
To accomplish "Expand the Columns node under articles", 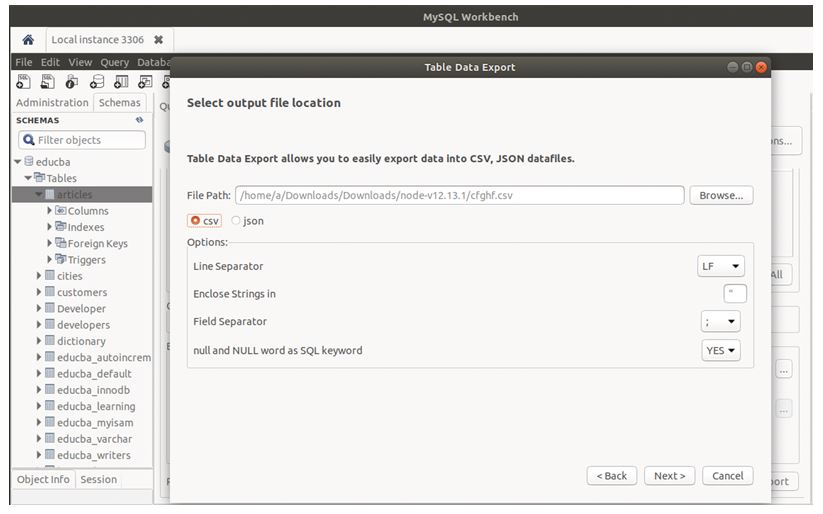I will click(50, 211).
